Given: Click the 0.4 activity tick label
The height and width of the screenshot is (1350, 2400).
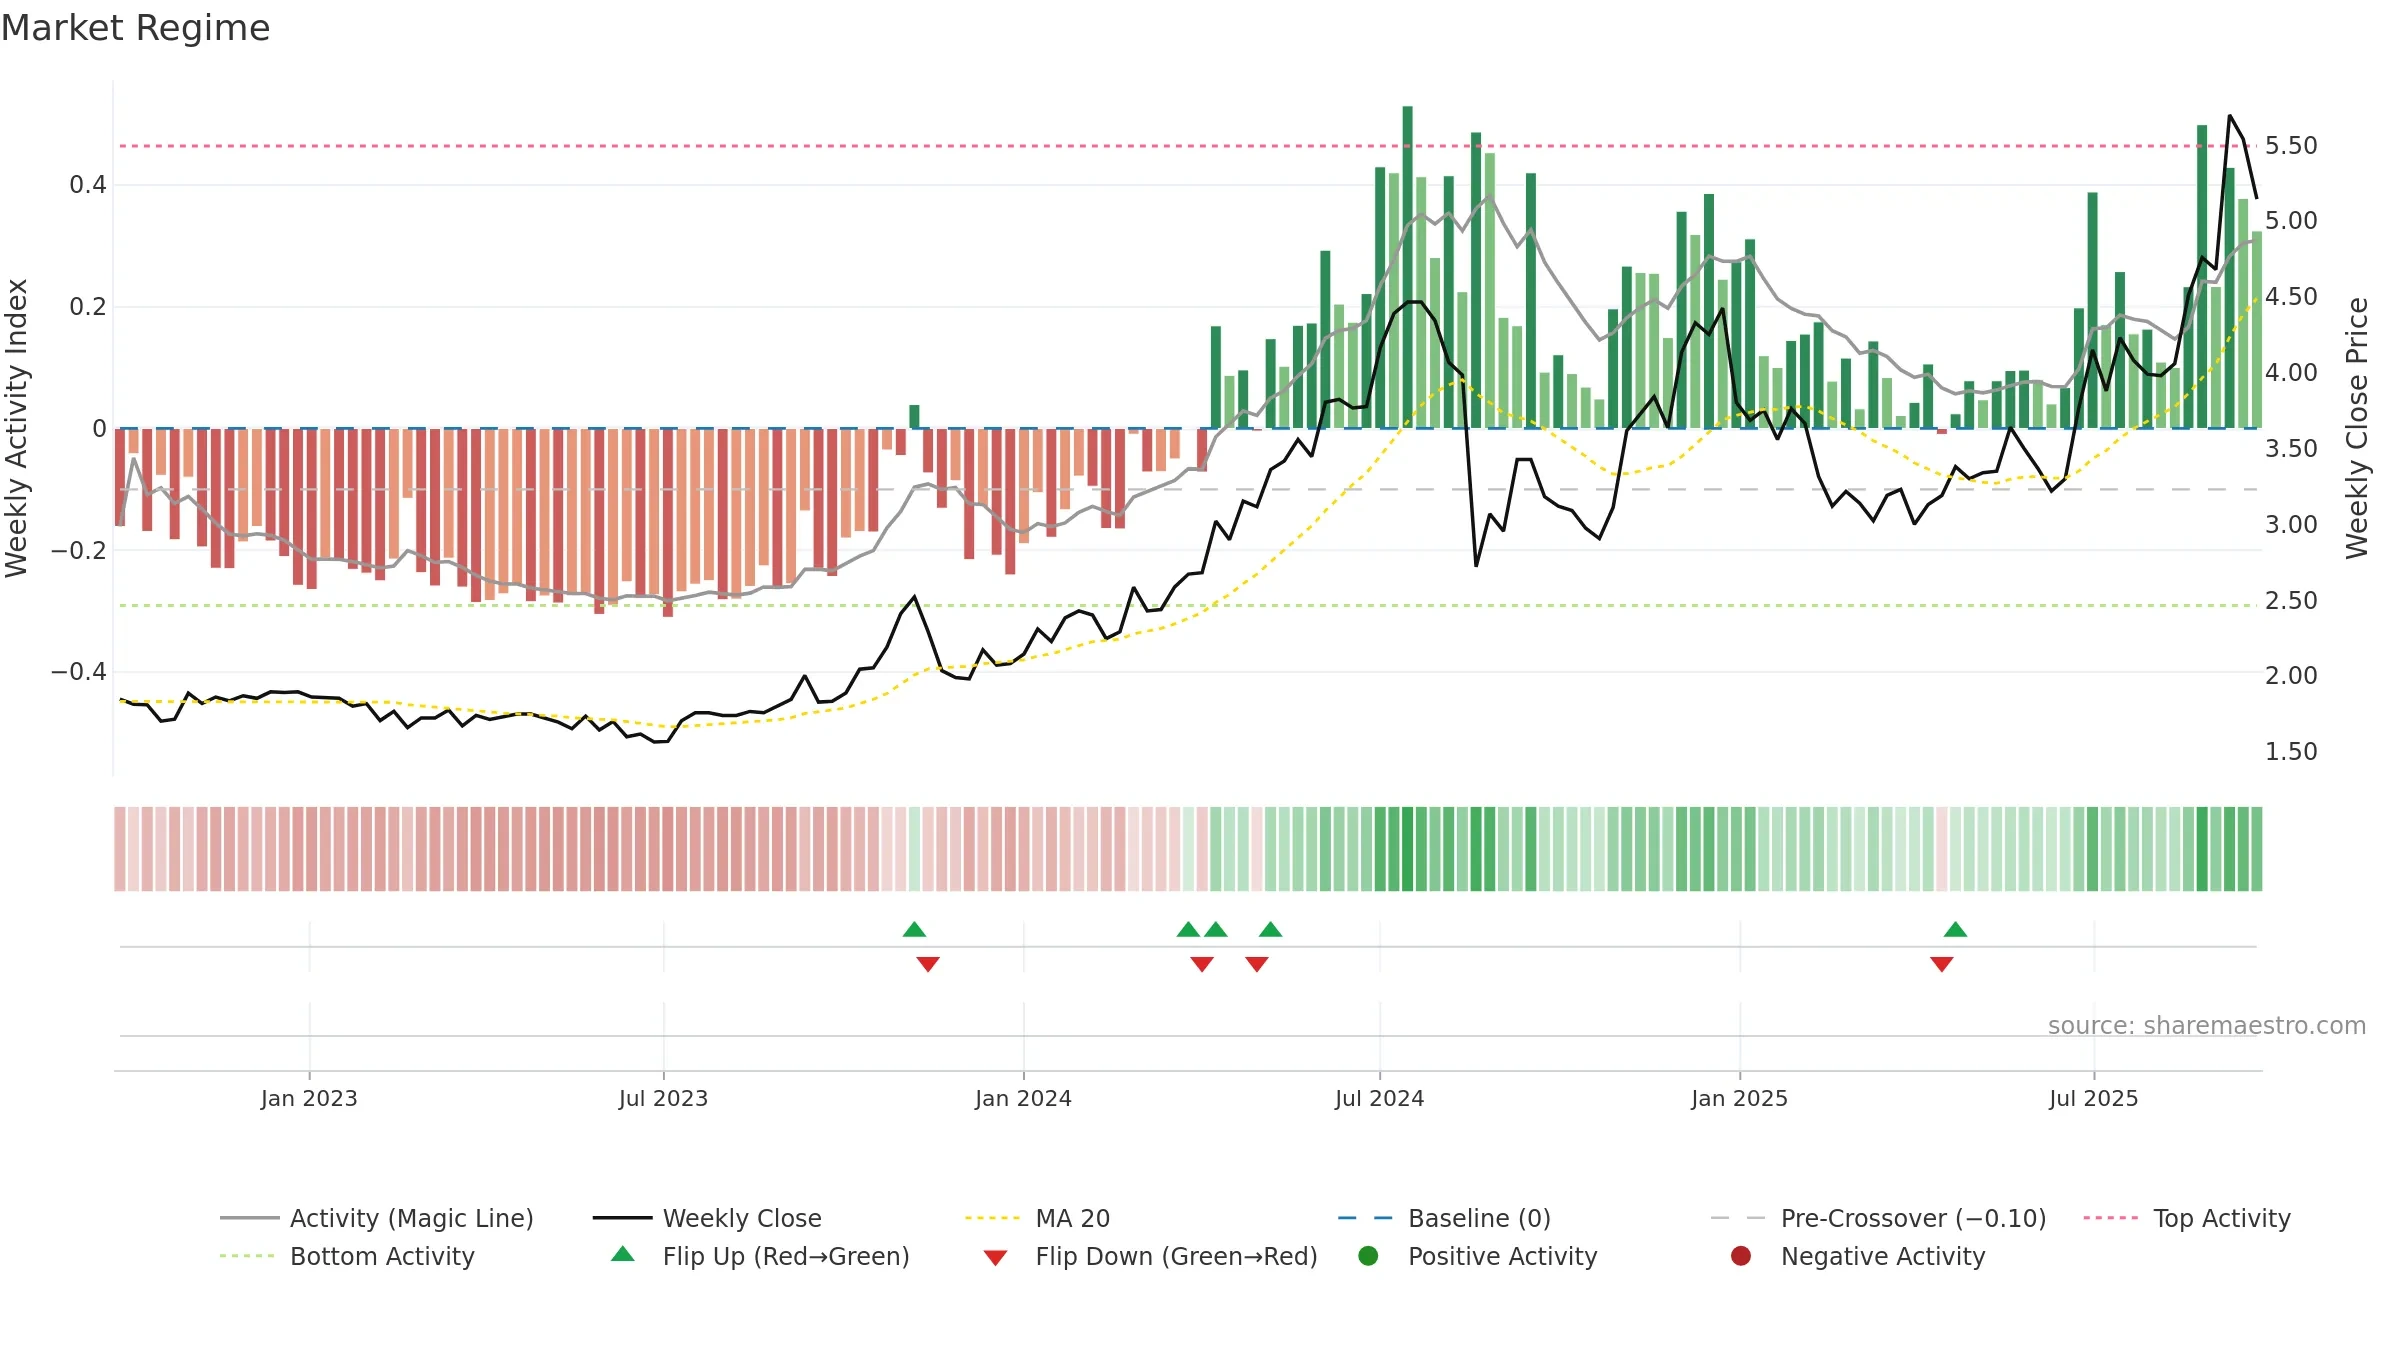Looking at the screenshot, I should (88, 184).
